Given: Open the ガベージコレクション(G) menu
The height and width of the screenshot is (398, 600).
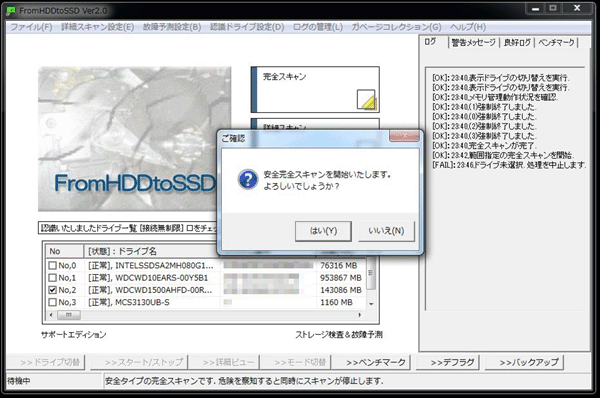Looking at the screenshot, I should [396, 27].
